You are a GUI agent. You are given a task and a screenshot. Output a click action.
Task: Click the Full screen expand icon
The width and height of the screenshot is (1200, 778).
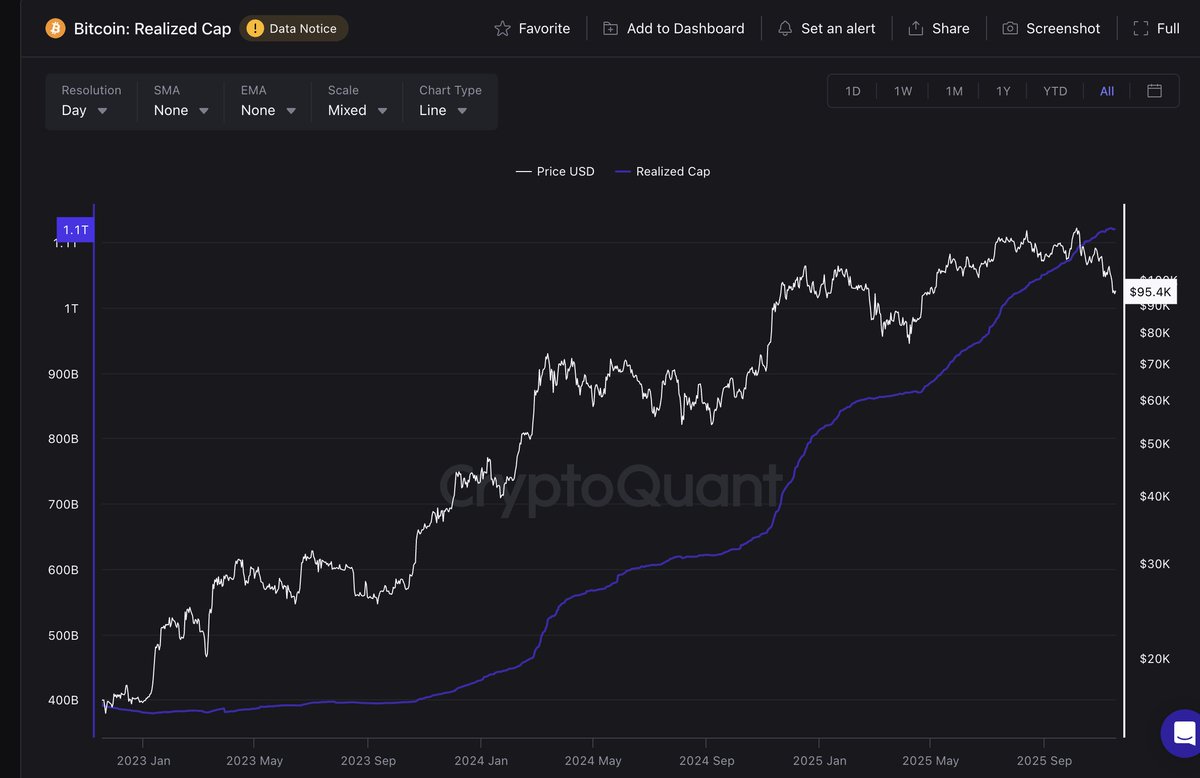pos(1140,28)
